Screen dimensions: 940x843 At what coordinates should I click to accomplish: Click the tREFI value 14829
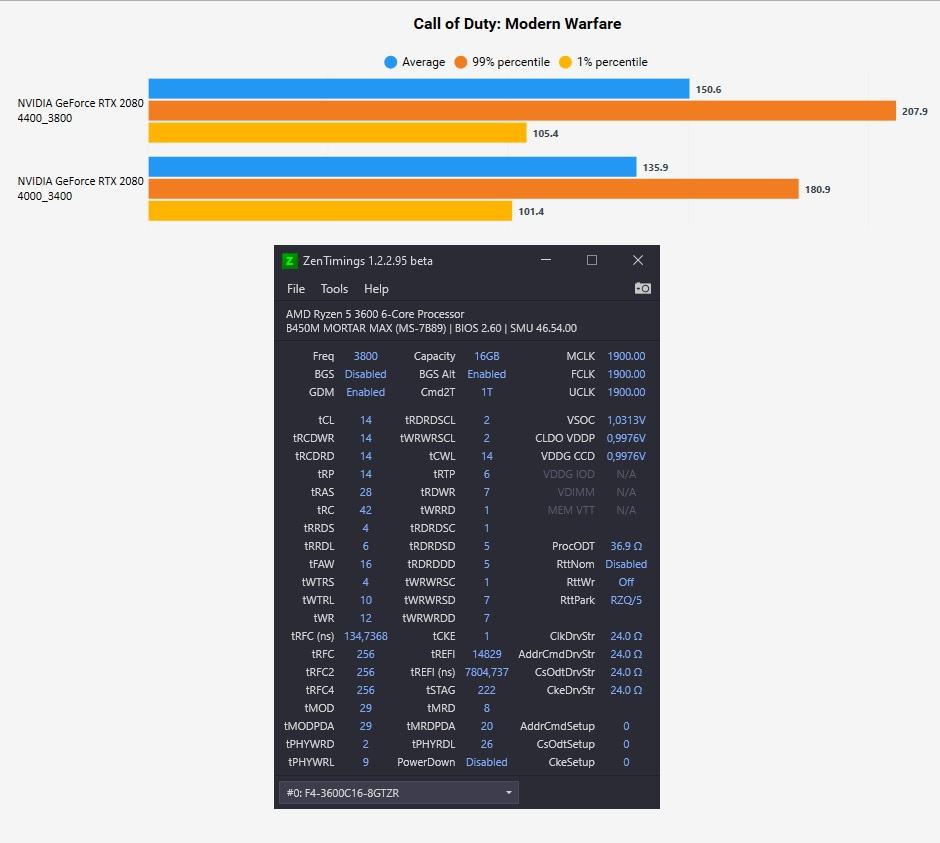click(487, 654)
